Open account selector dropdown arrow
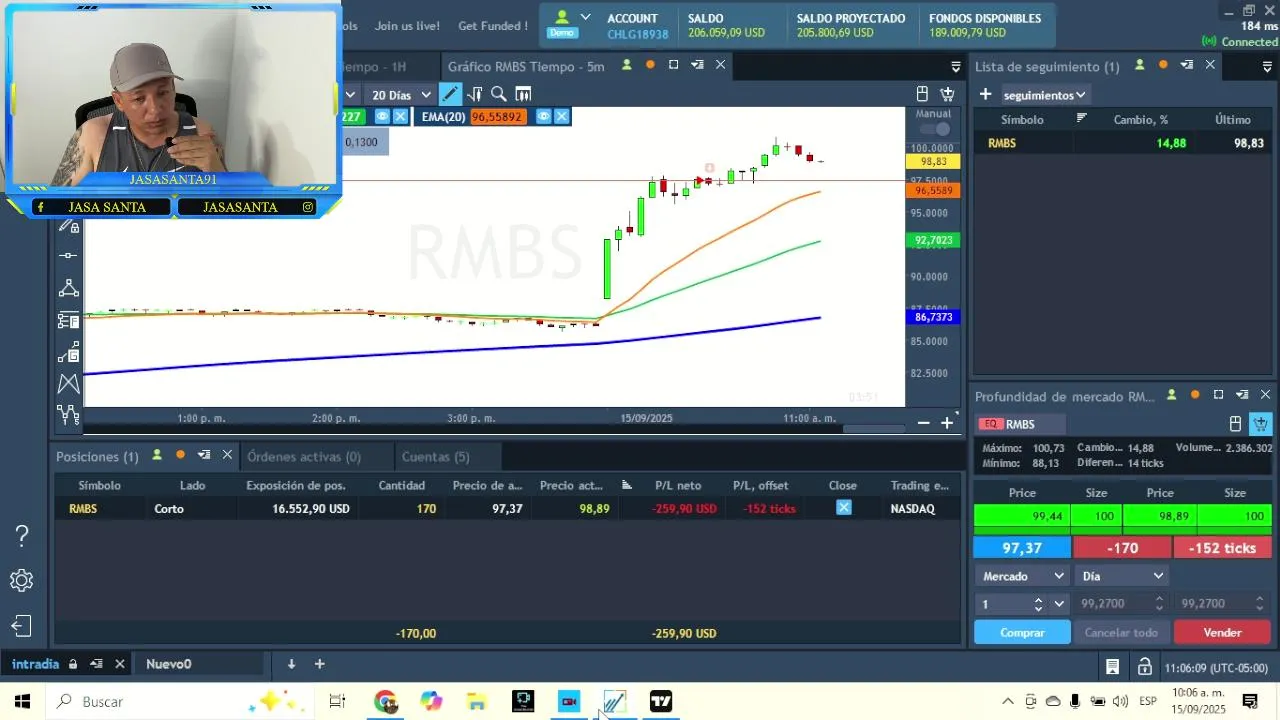1280x720 pixels. [x=585, y=17]
